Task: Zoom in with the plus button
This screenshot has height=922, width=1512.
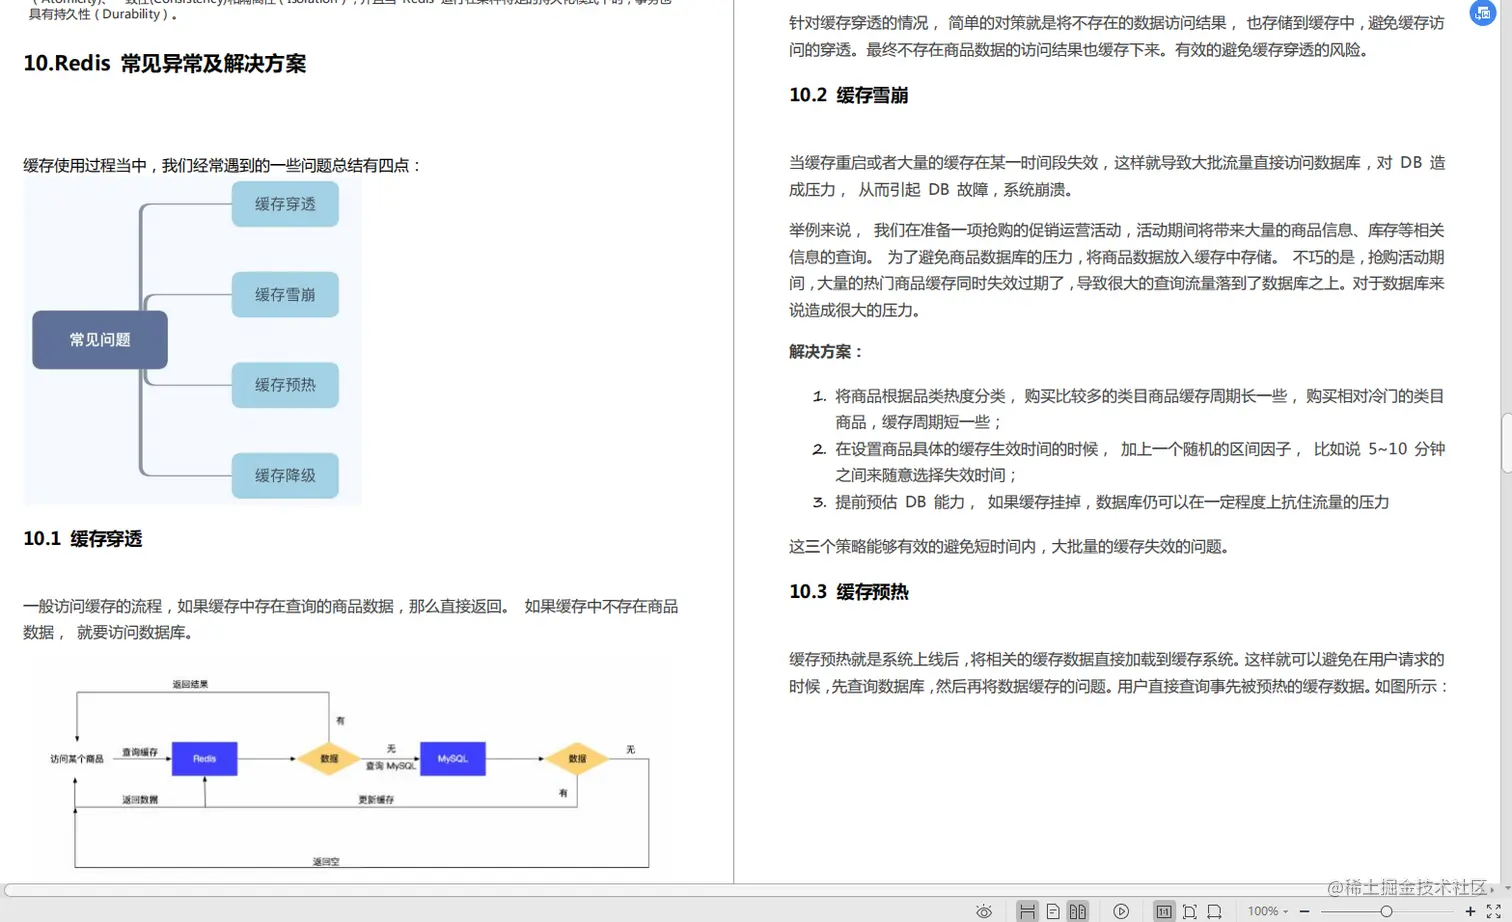Action: (x=1470, y=911)
